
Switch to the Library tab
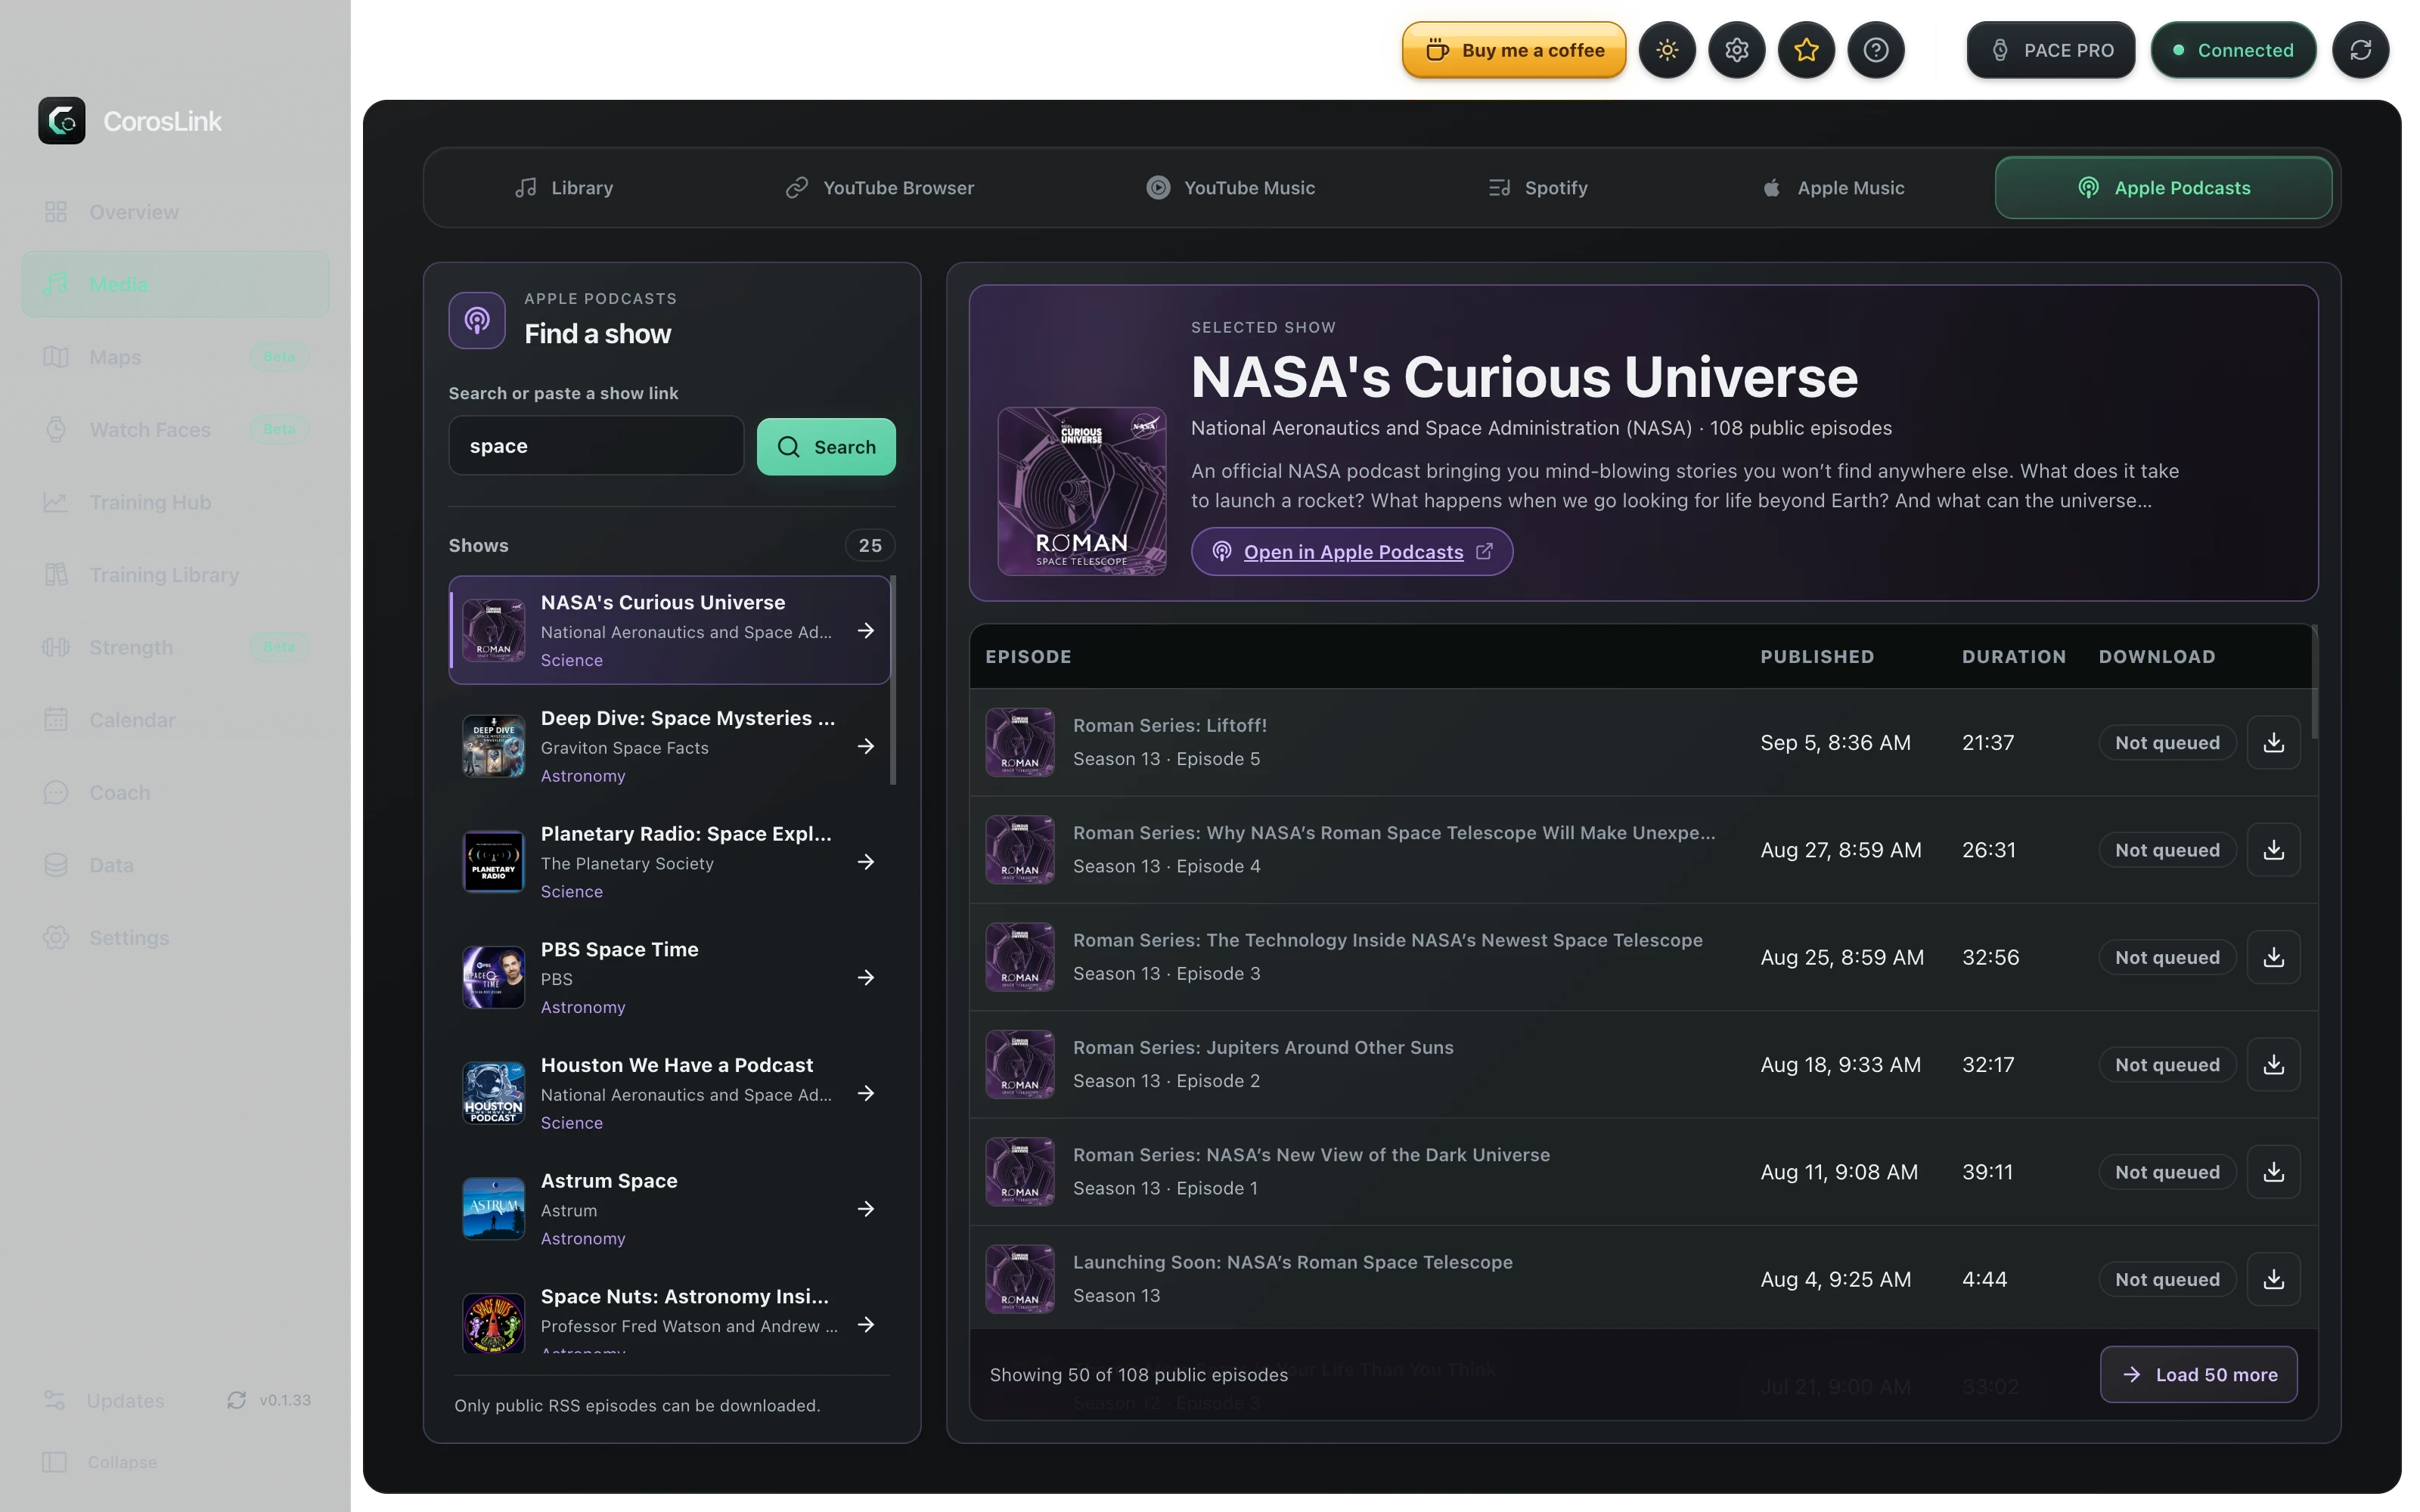564,188
